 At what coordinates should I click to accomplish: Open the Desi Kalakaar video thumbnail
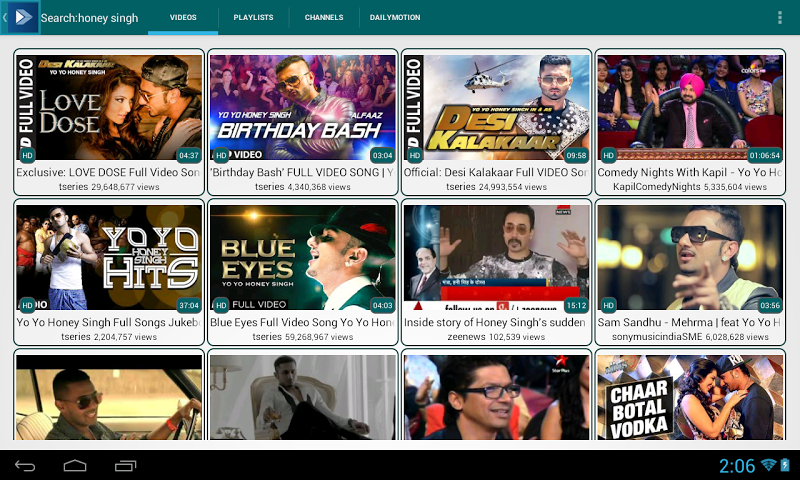pos(496,108)
